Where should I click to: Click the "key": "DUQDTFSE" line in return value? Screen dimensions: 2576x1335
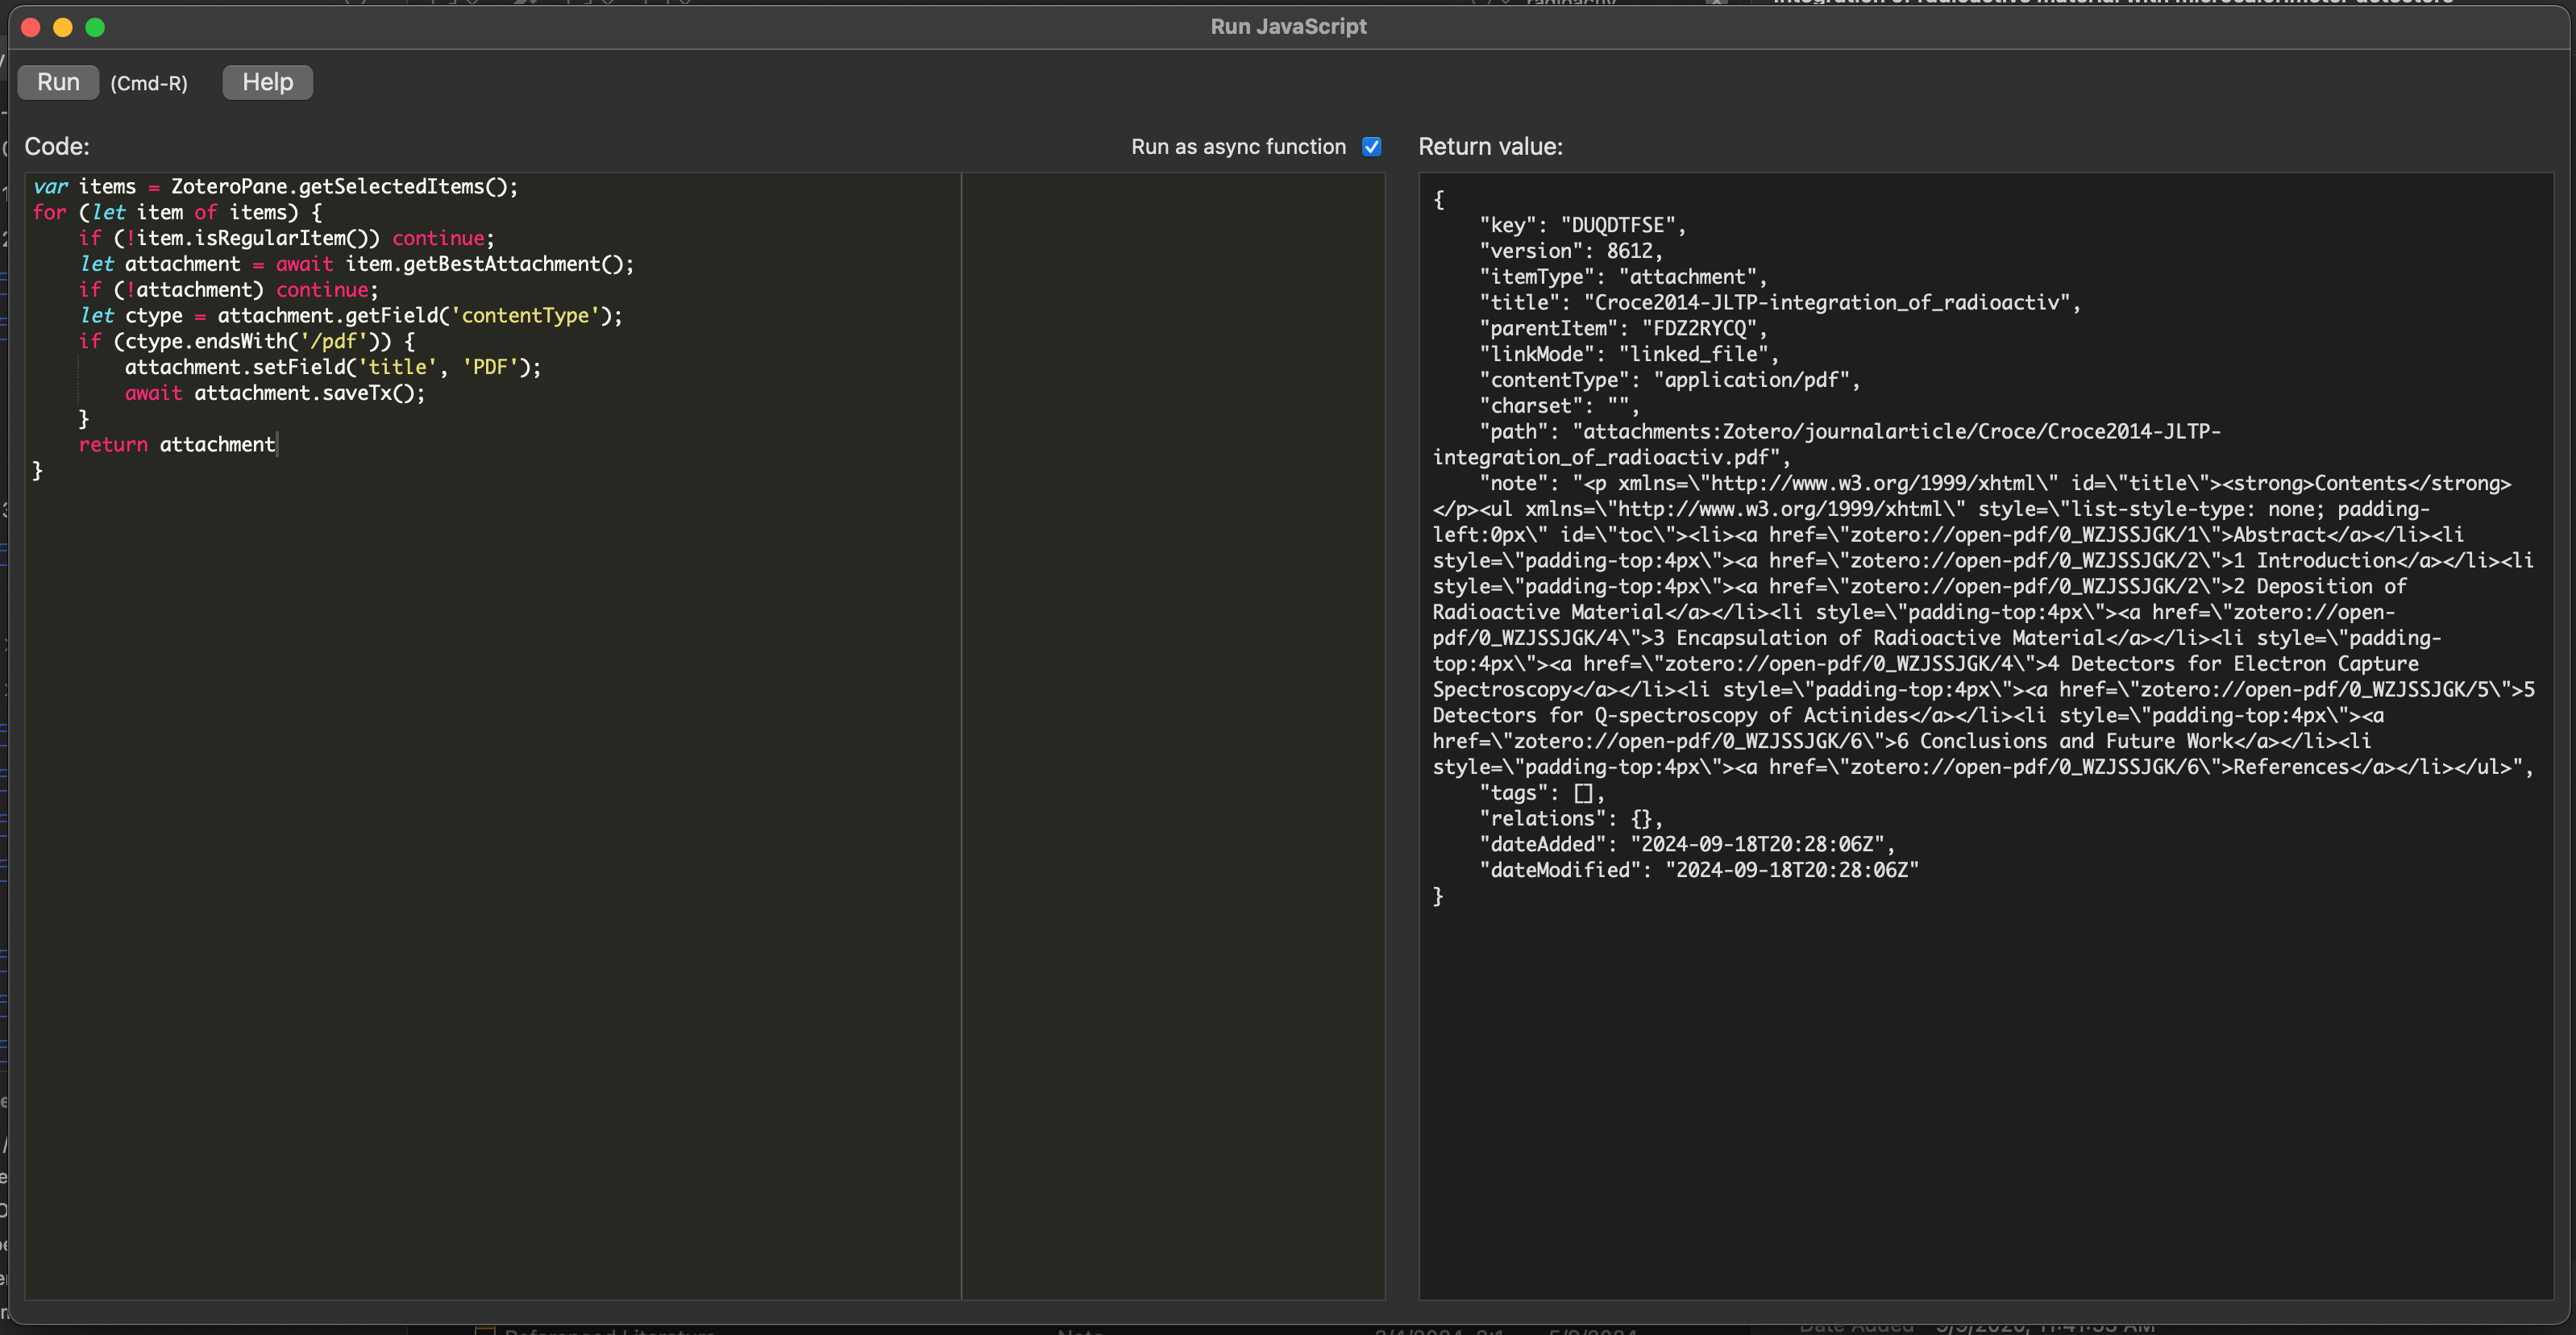tap(1582, 225)
